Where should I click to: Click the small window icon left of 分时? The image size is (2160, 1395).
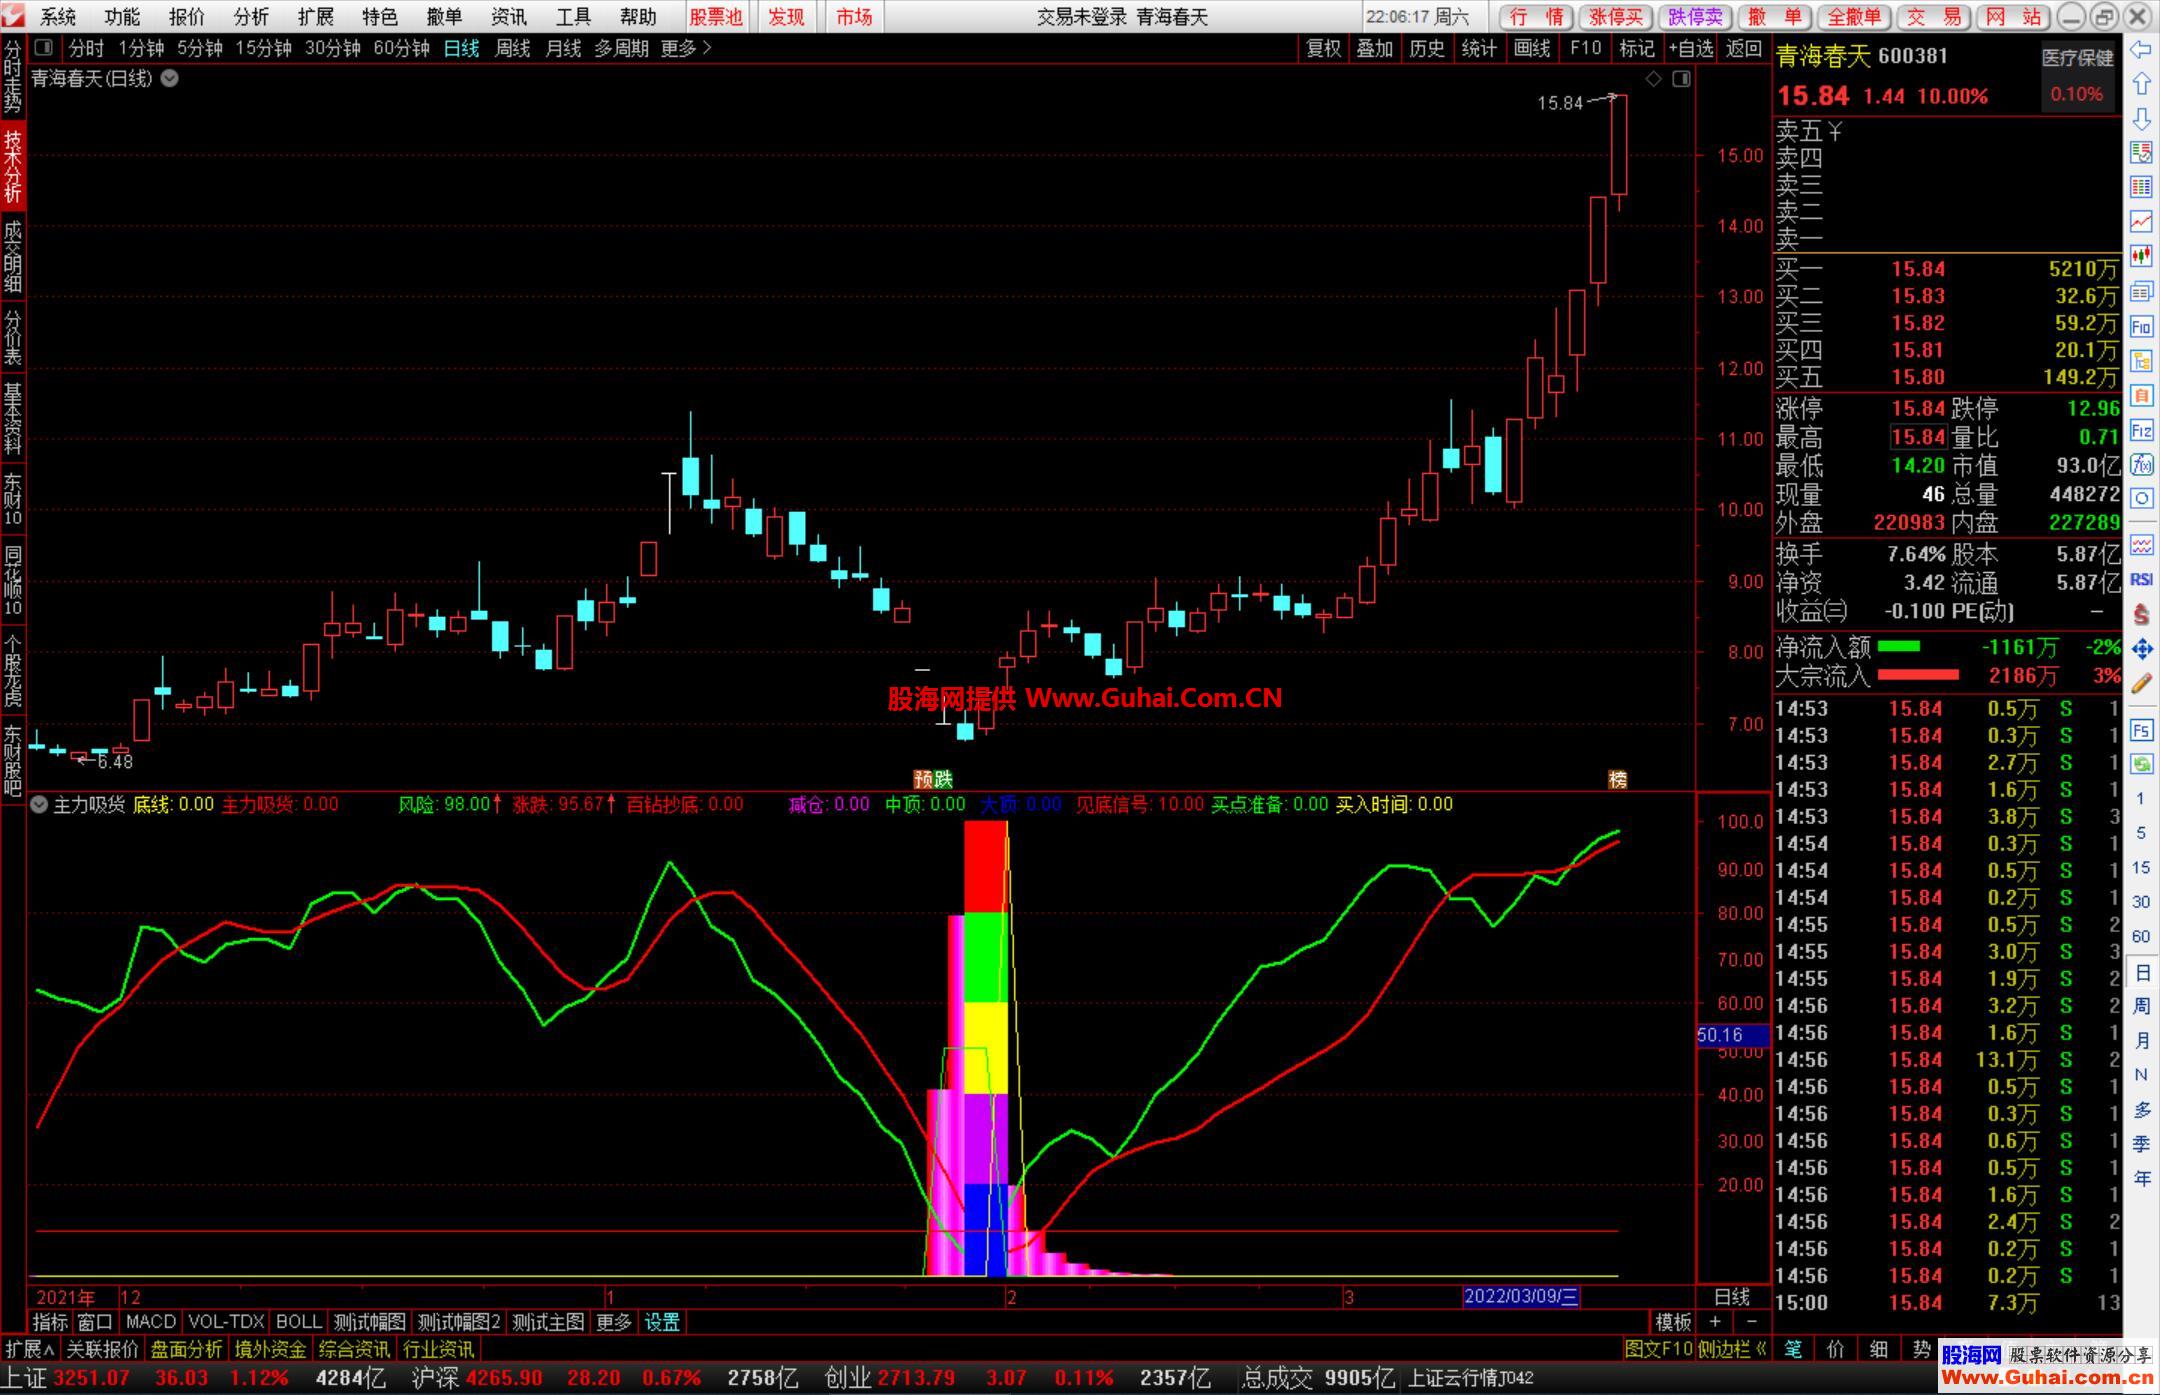43,48
